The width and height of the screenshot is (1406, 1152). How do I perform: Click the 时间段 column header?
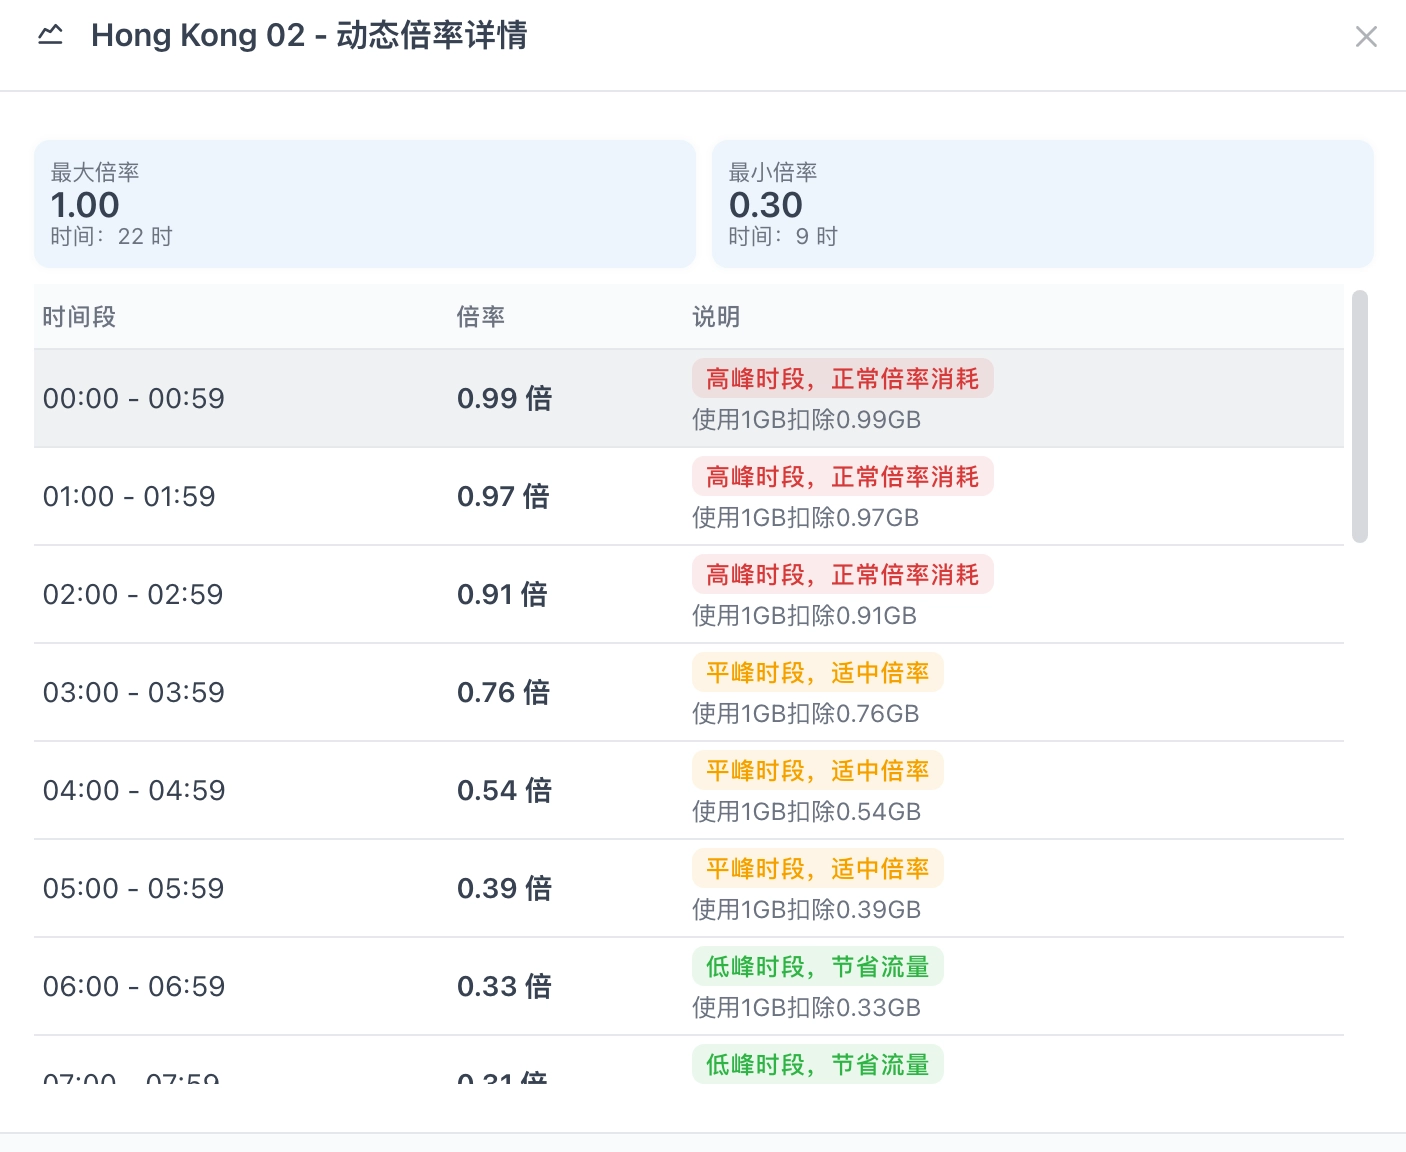pos(79,317)
